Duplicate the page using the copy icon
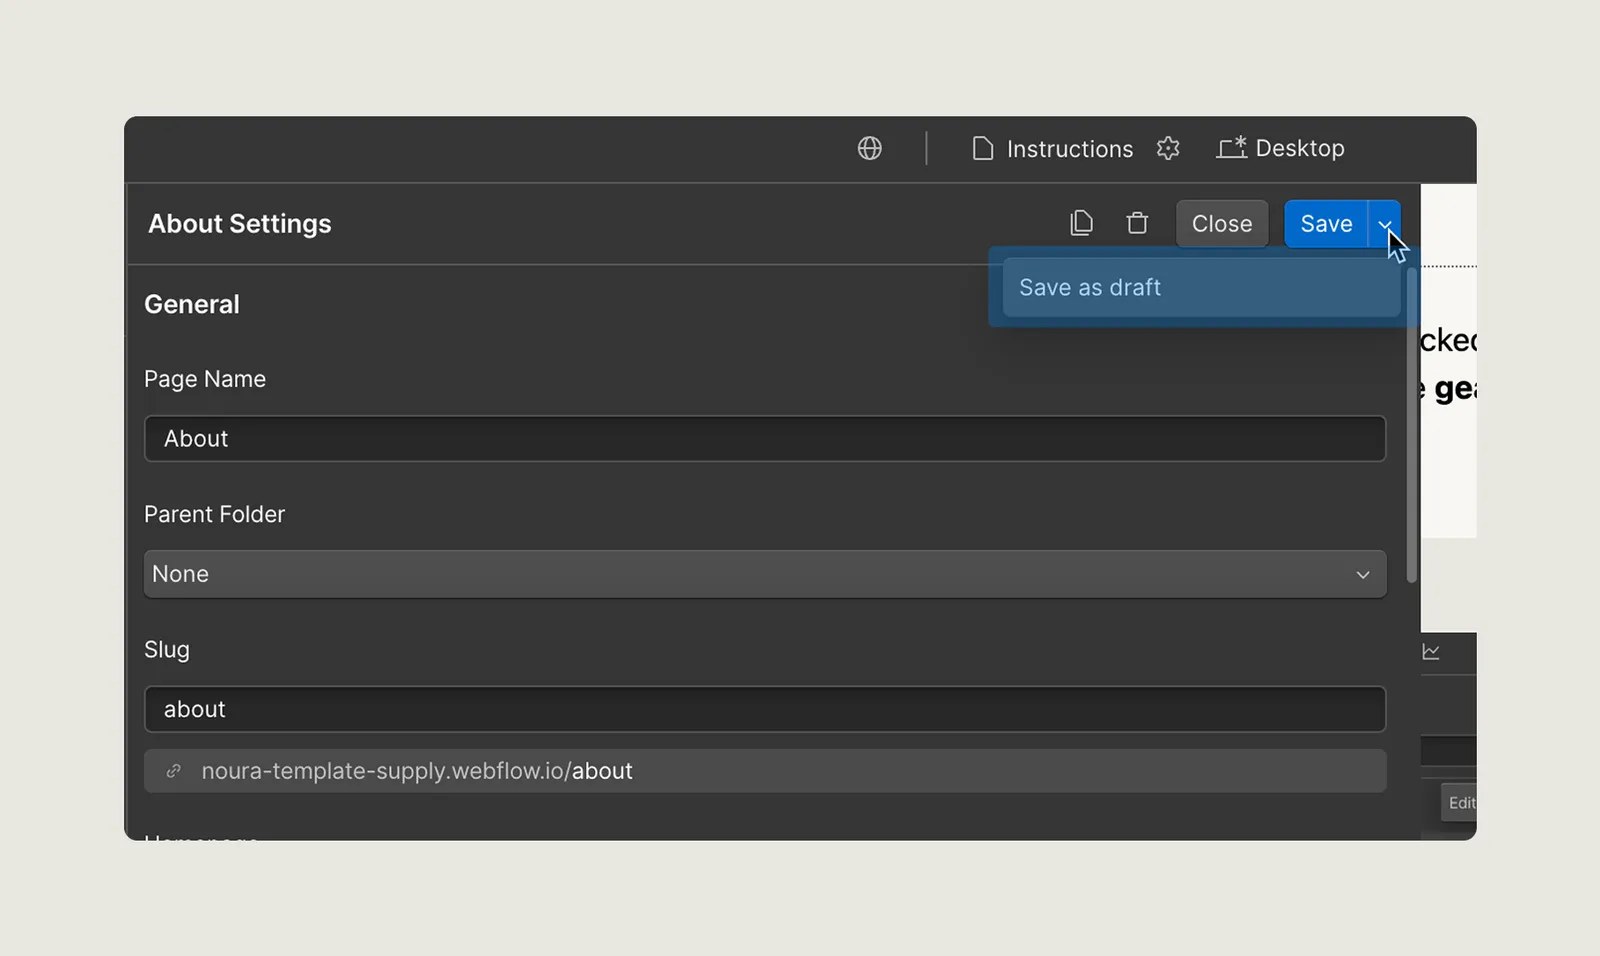 point(1081,223)
